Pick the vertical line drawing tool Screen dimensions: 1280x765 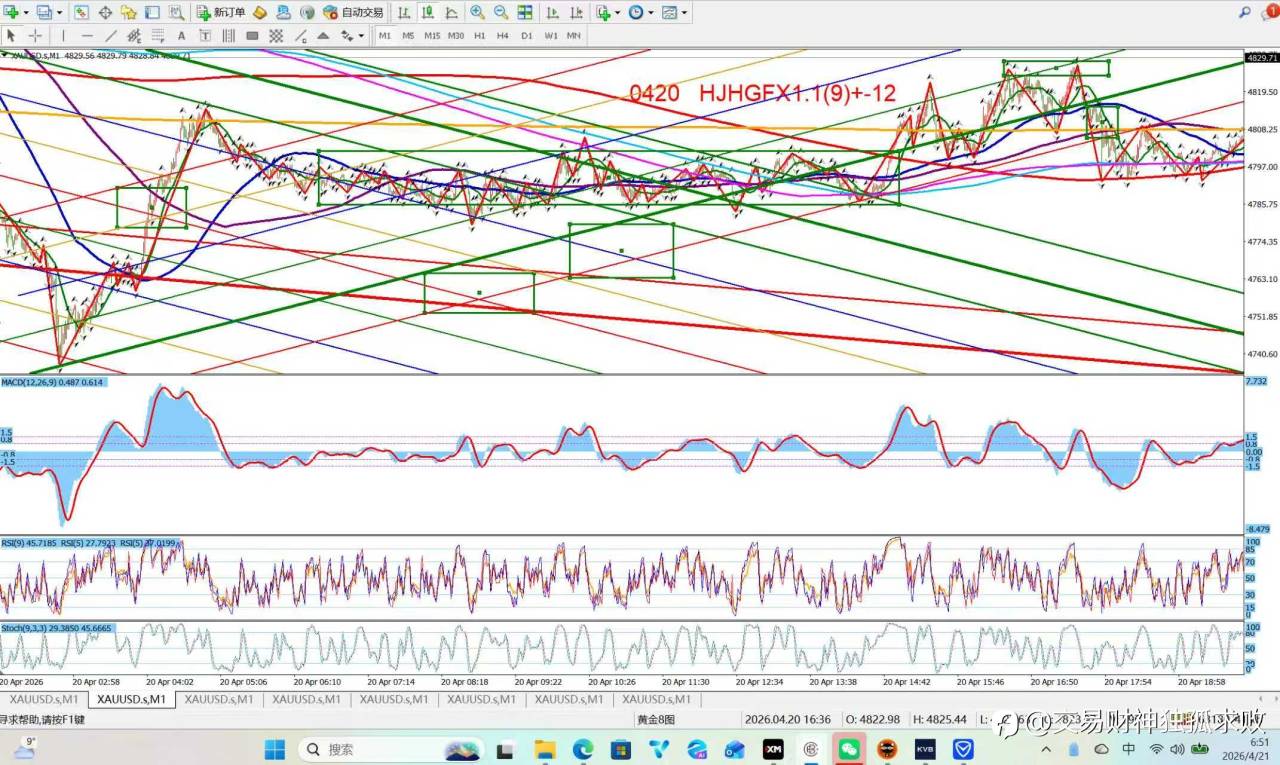click(63, 35)
